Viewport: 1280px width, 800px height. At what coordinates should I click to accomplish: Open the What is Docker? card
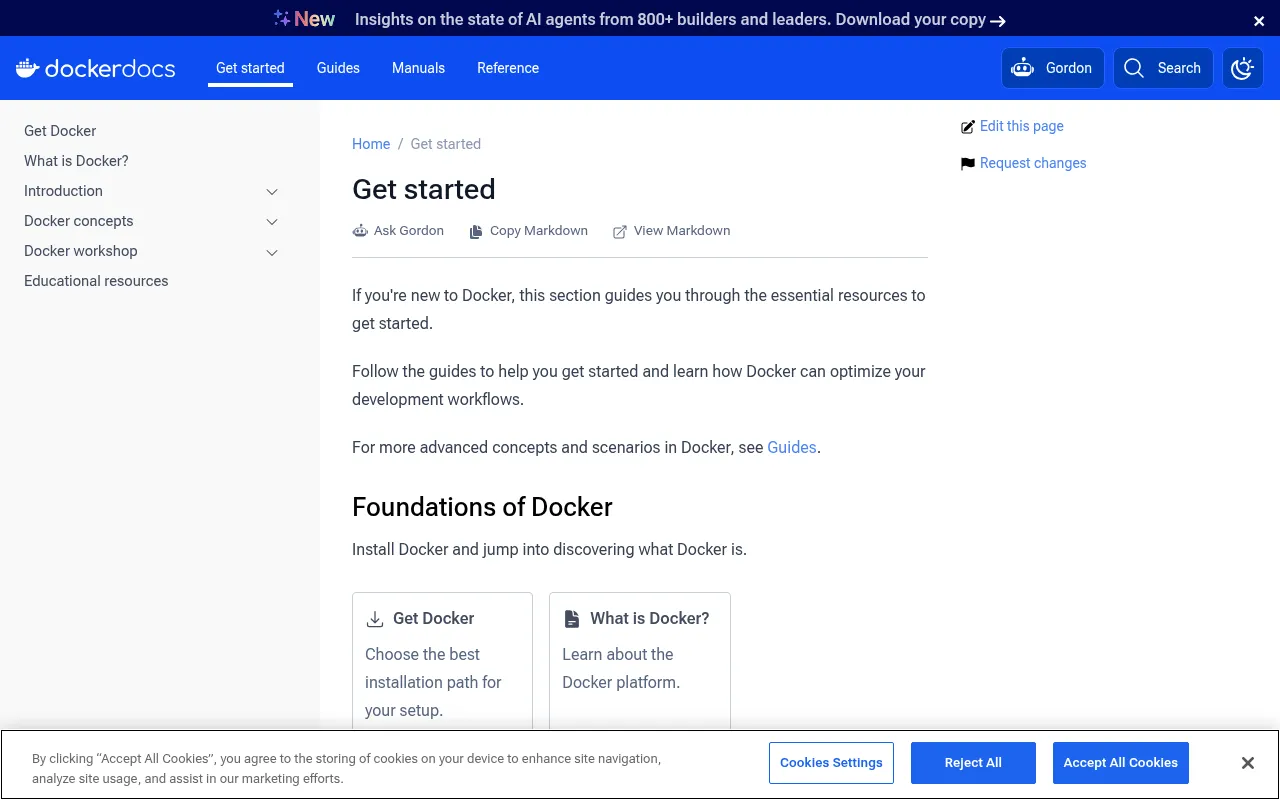pos(640,662)
